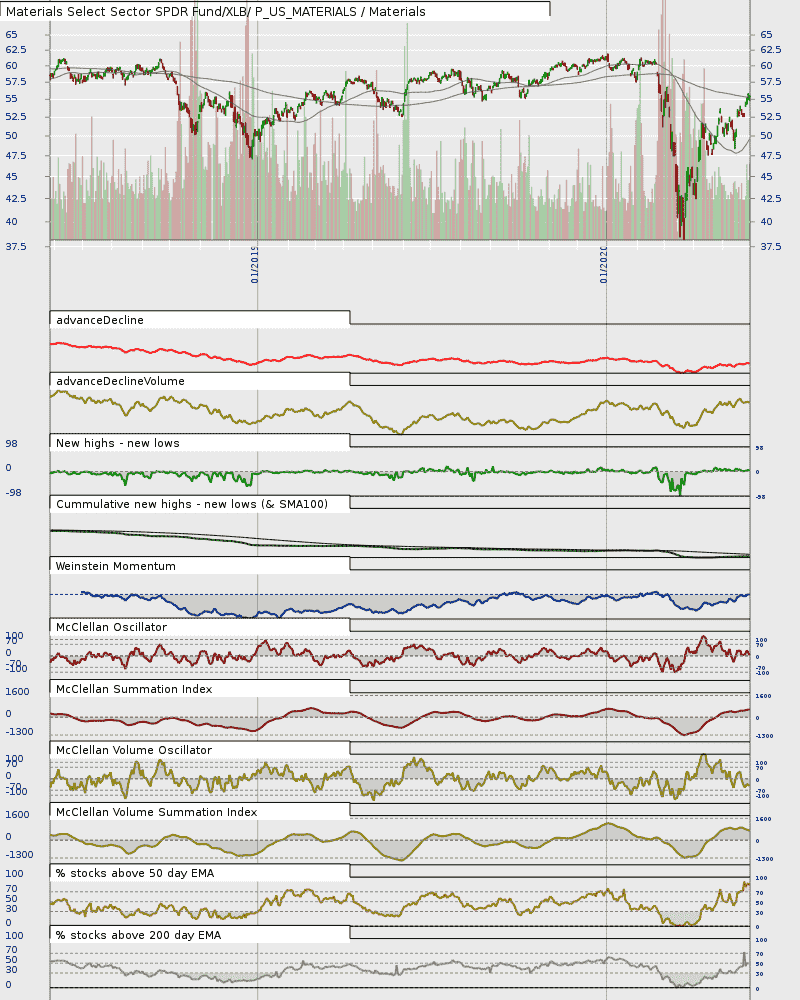Select the Weinstein Momentum panel label
This screenshot has width=800, height=1000.
115,566
